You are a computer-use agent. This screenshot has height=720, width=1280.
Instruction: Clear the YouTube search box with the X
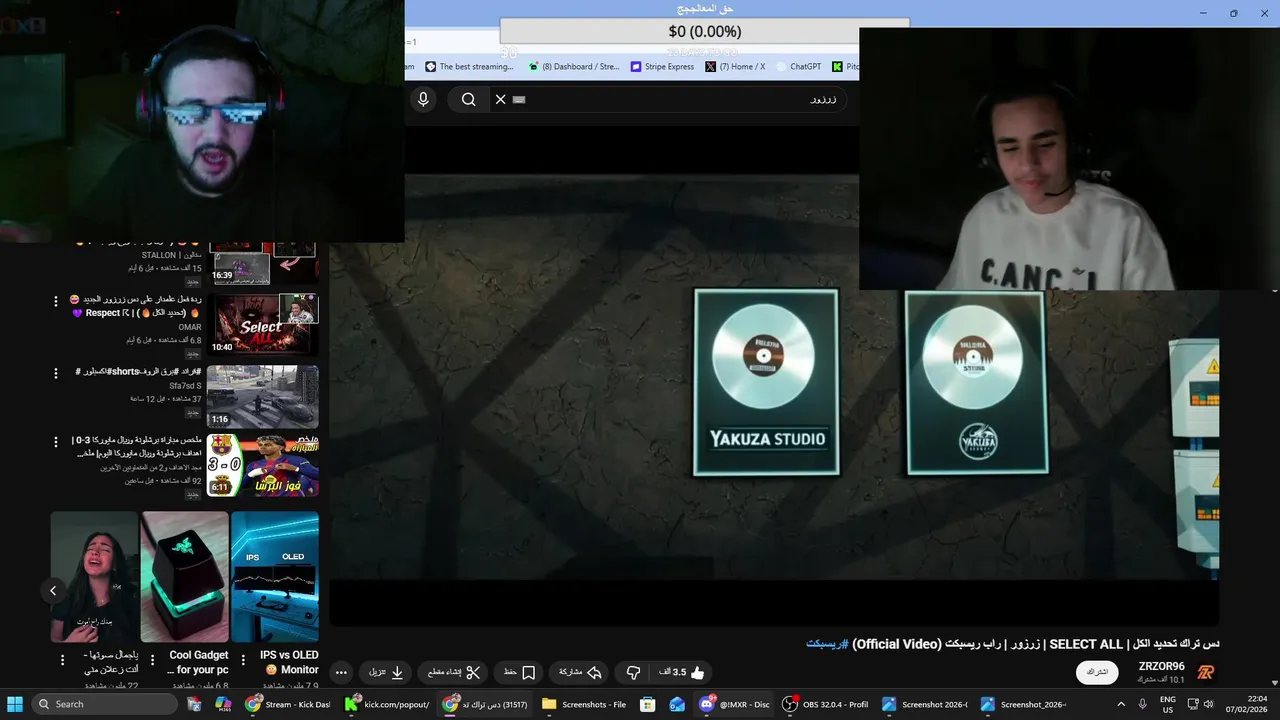tap(500, 99)
